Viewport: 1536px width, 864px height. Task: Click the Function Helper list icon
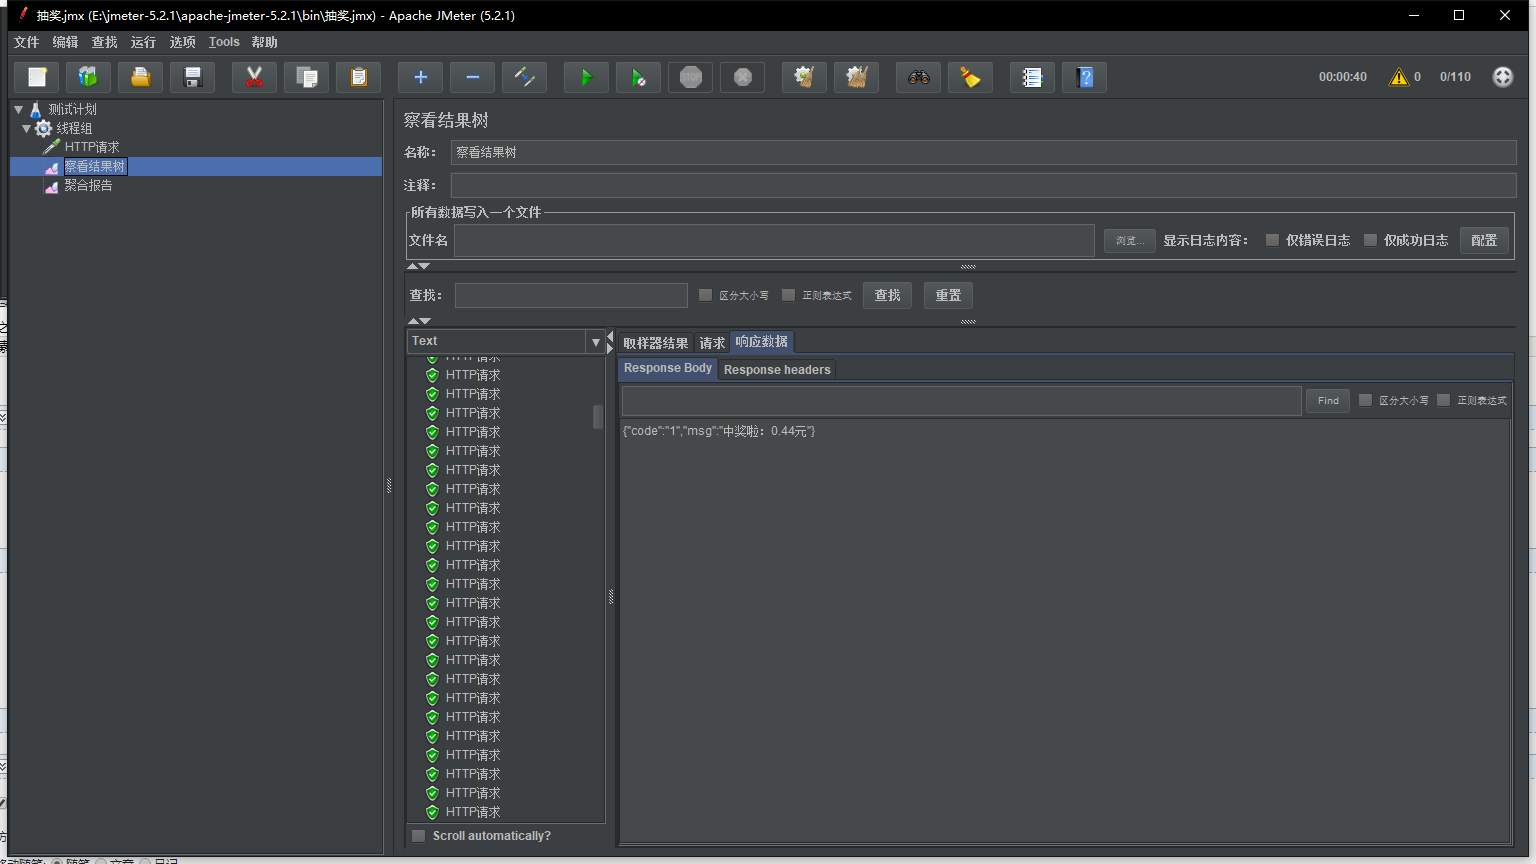click(x=1032, y=77)
